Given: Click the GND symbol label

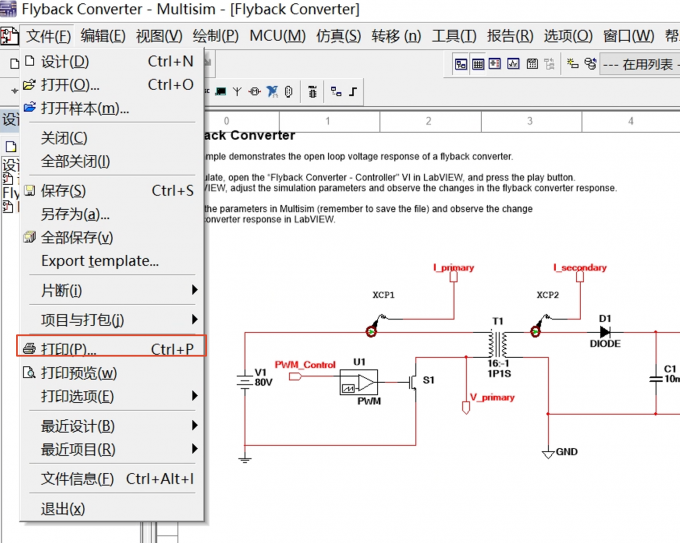Looking at the screenshot, I should pyautogui.click(x=566, y=451).
